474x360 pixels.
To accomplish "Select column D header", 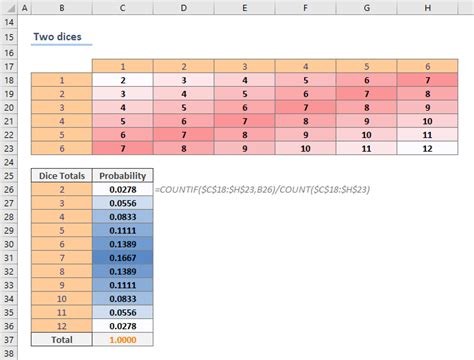I will 184,7.
